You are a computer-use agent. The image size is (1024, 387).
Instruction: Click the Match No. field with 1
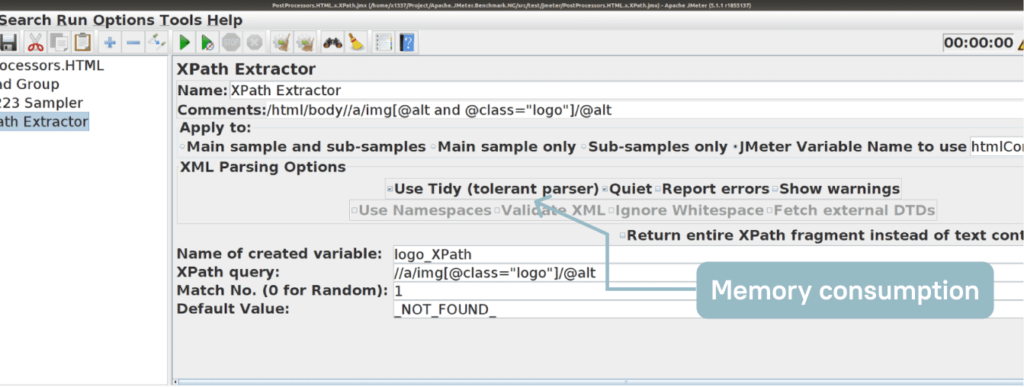click(x=708, y=290)
